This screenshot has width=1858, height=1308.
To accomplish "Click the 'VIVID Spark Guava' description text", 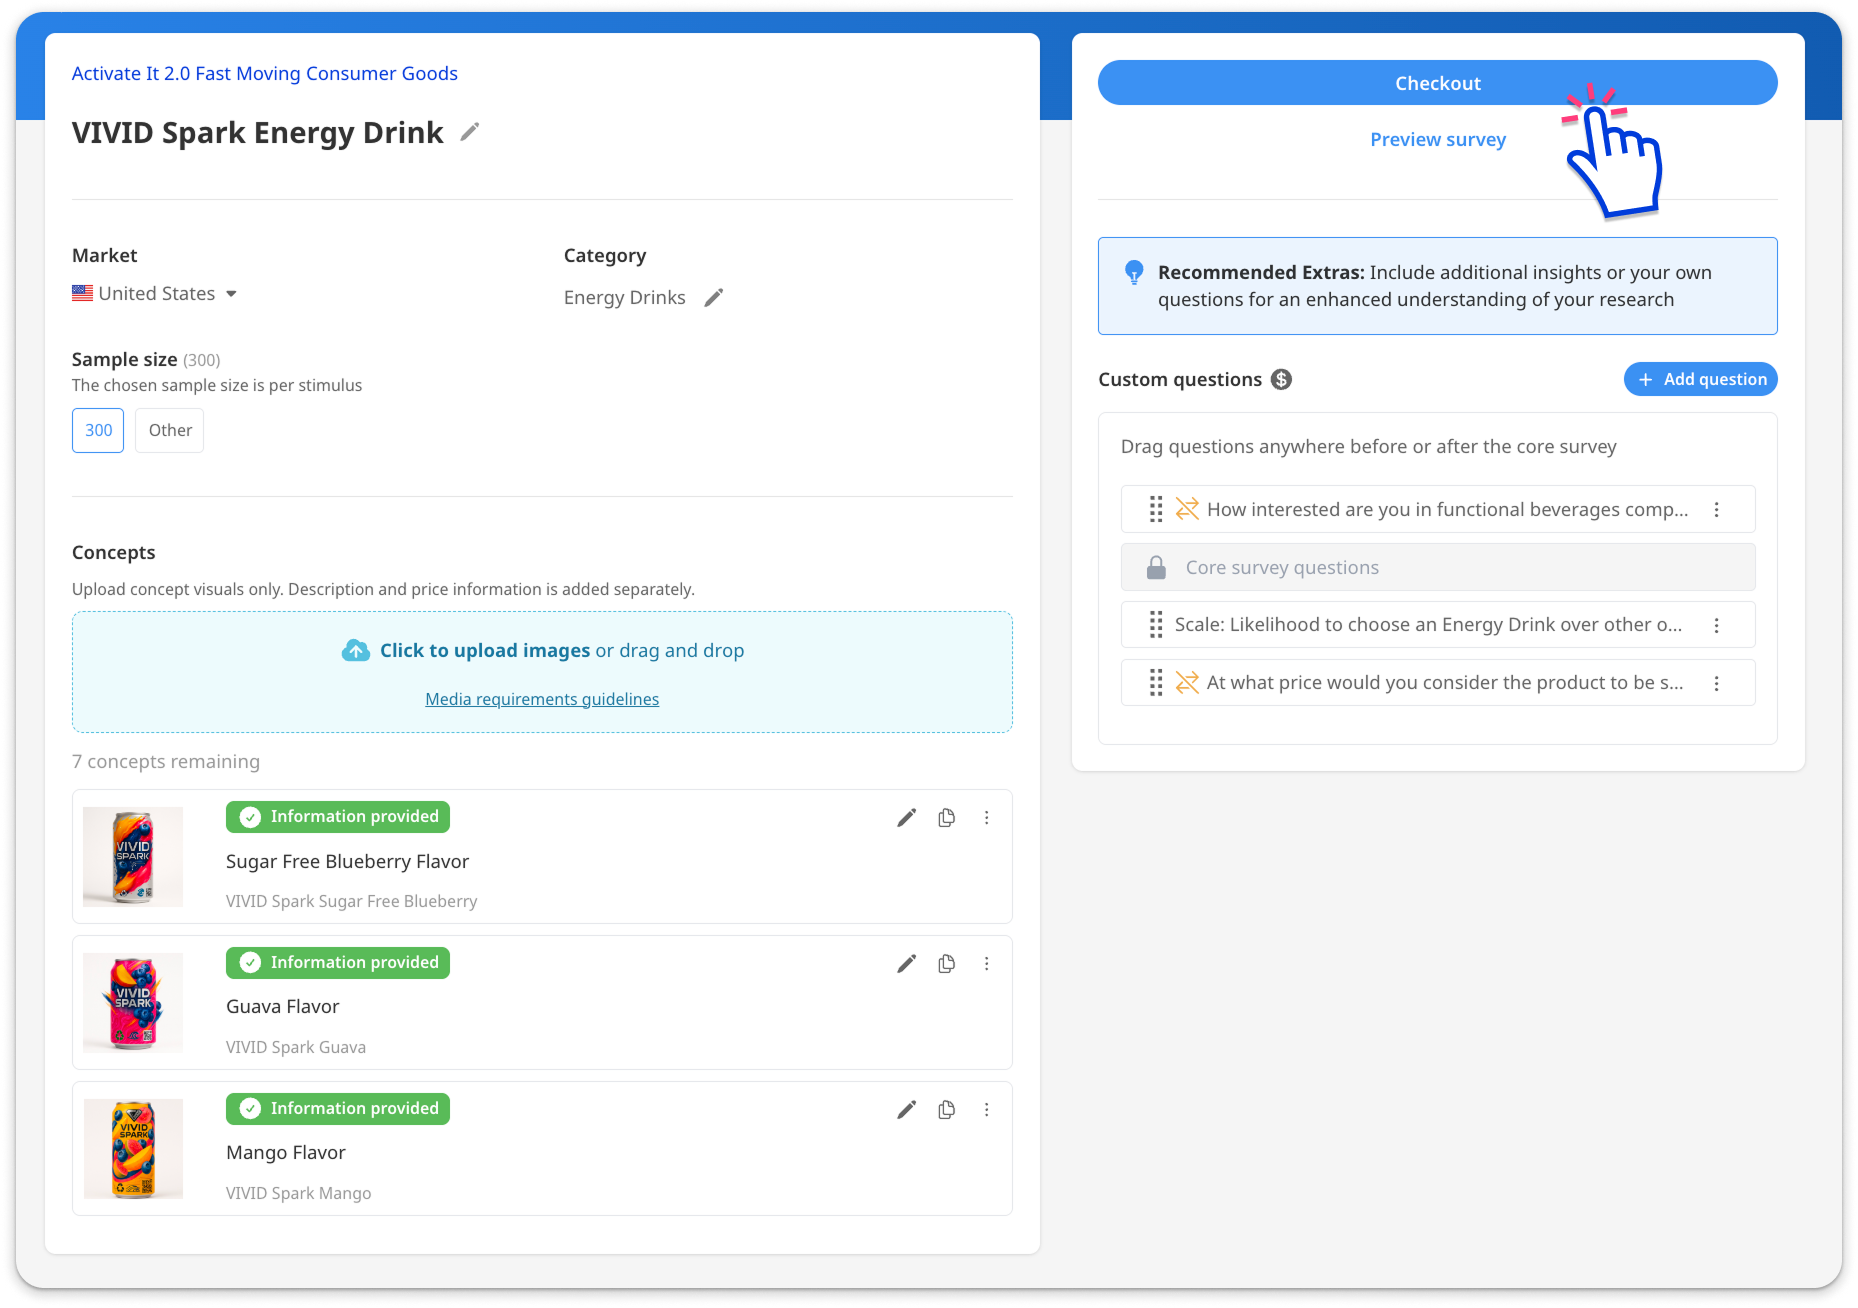I will click(296, 1047).
